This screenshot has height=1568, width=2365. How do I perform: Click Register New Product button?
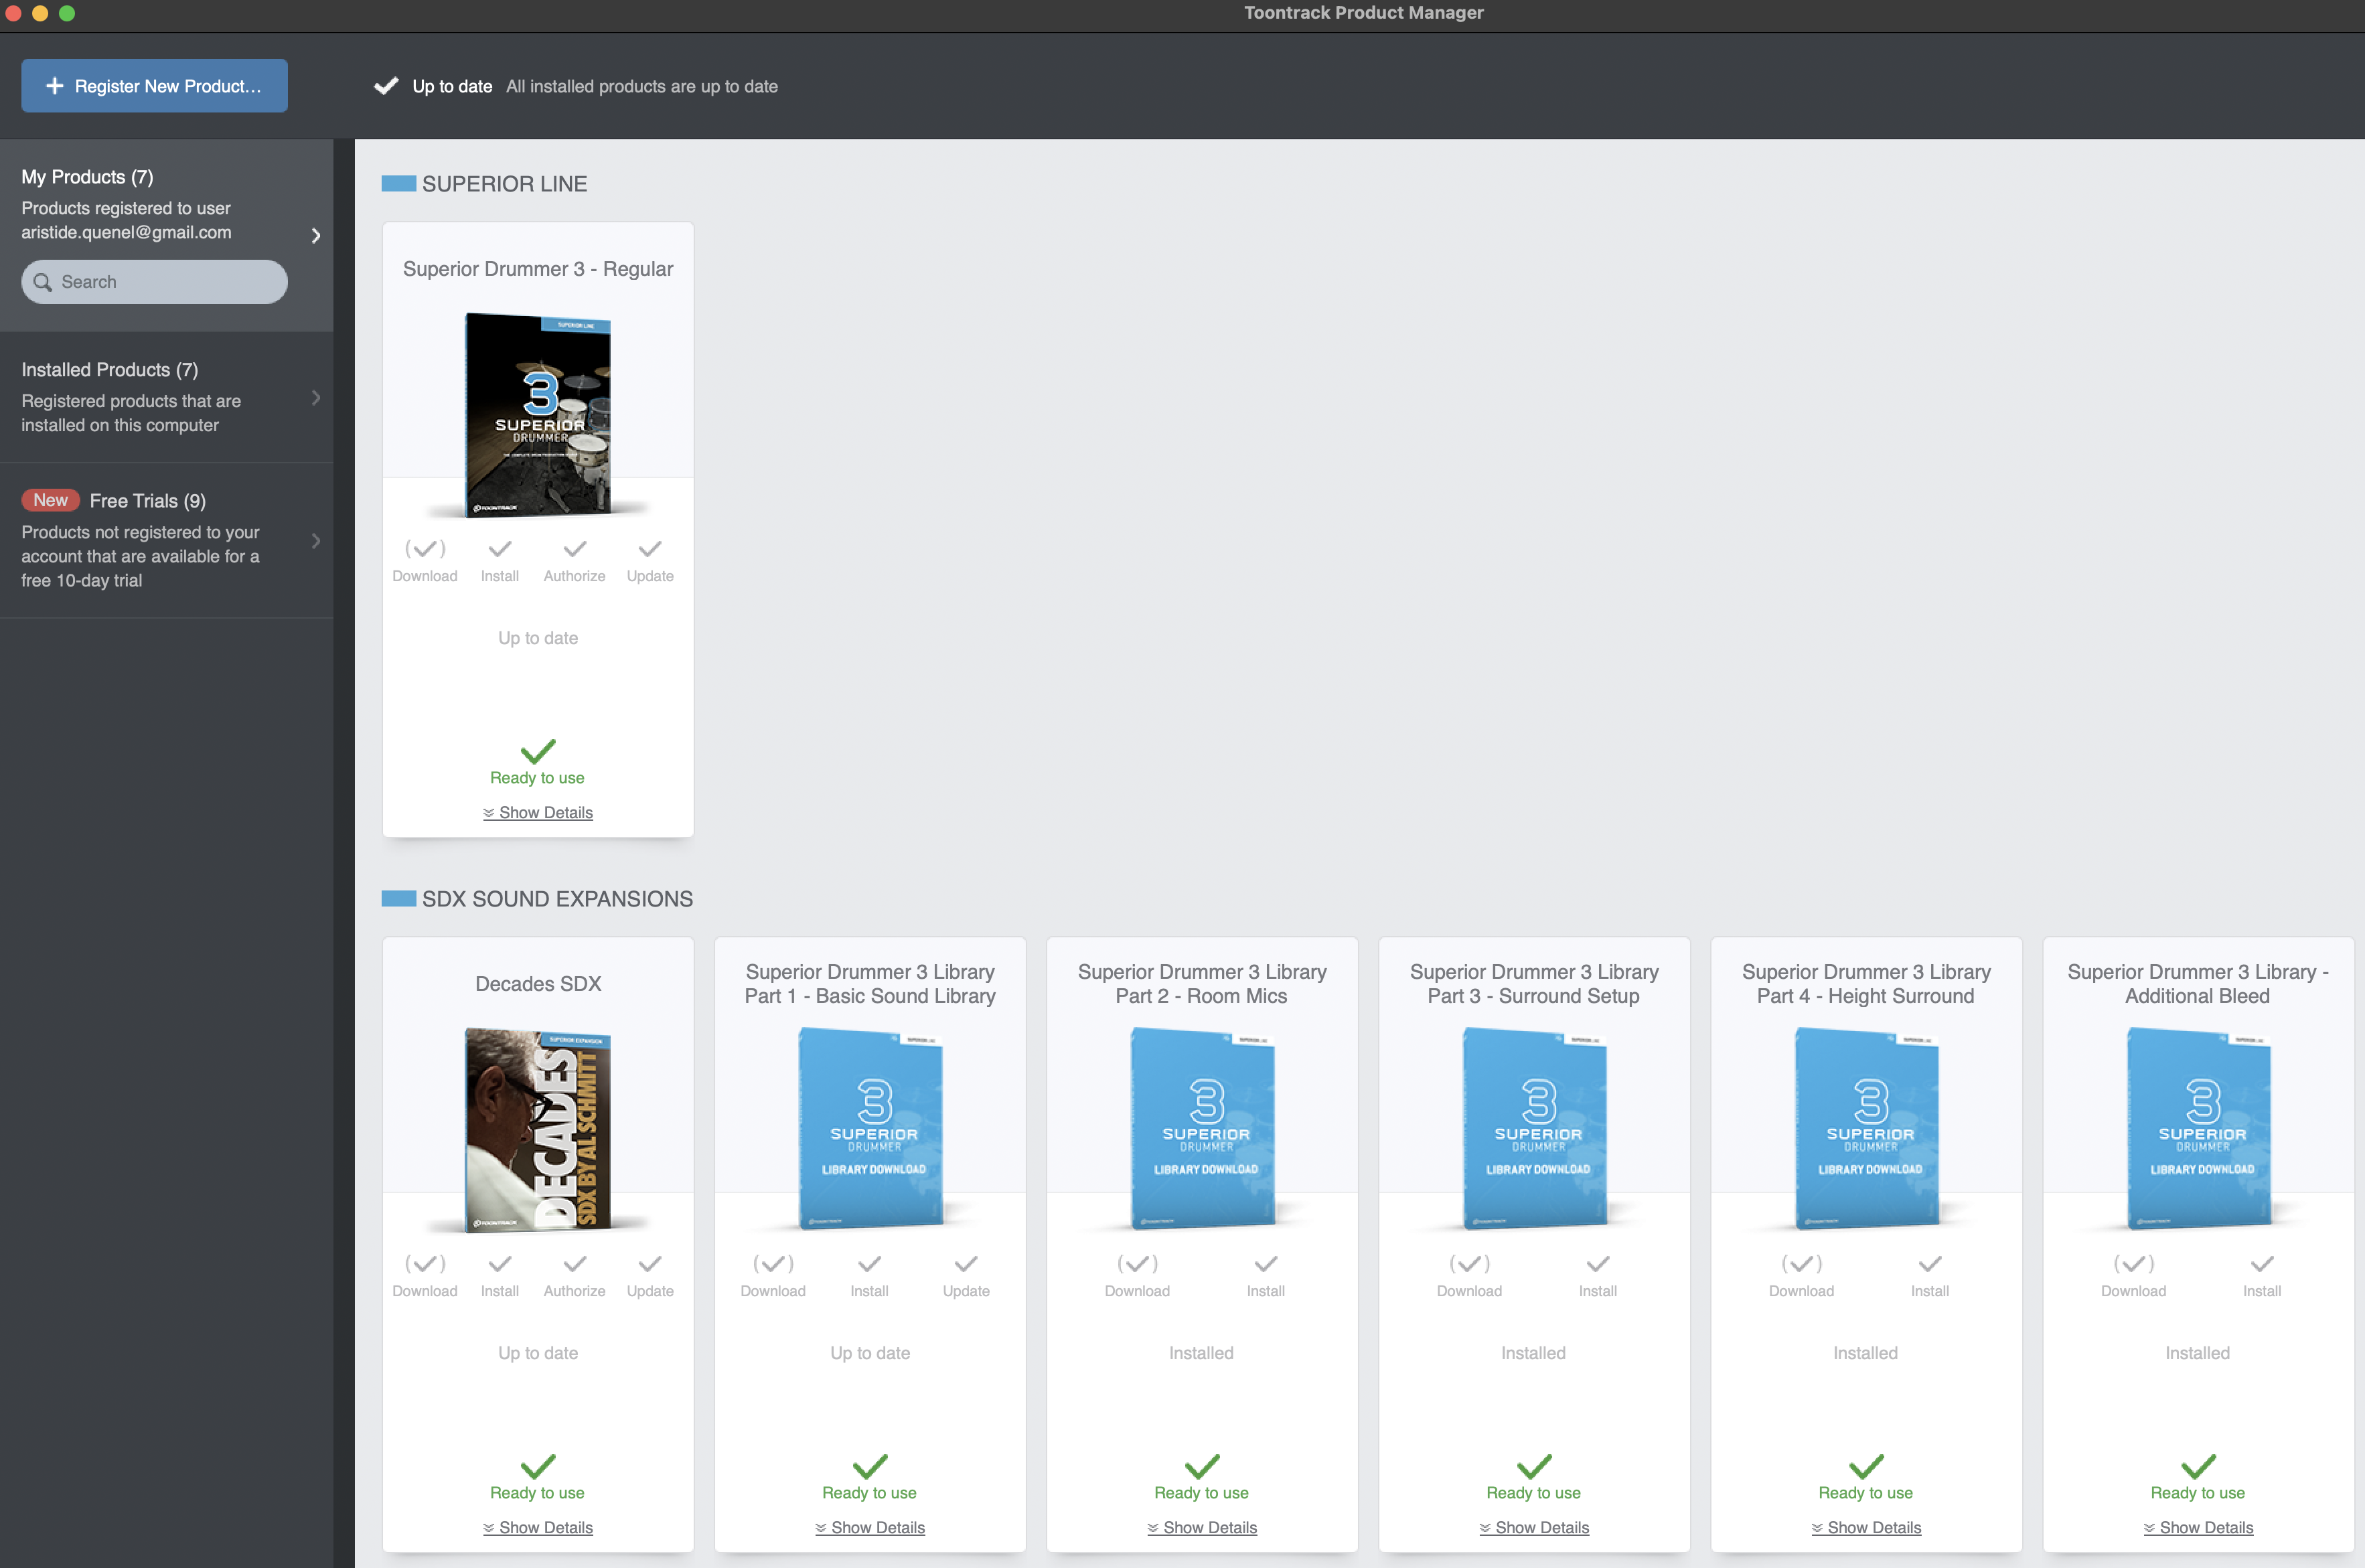pos(154,86)
